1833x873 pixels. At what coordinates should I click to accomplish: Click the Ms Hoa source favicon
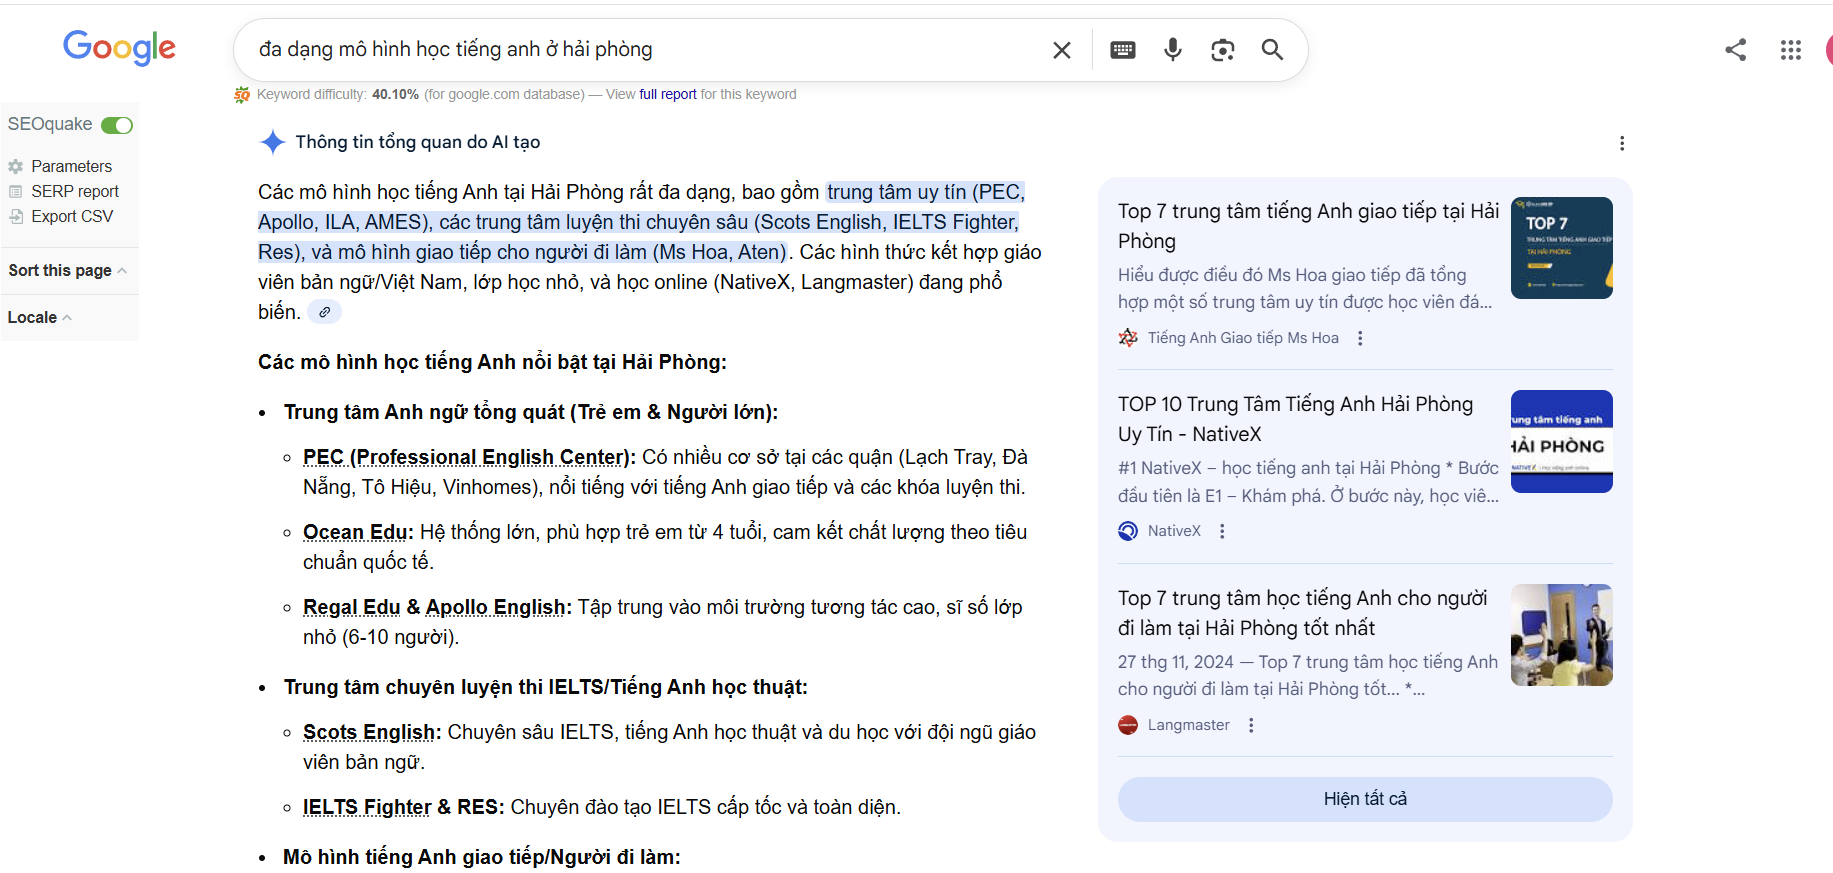(1128, 338)
